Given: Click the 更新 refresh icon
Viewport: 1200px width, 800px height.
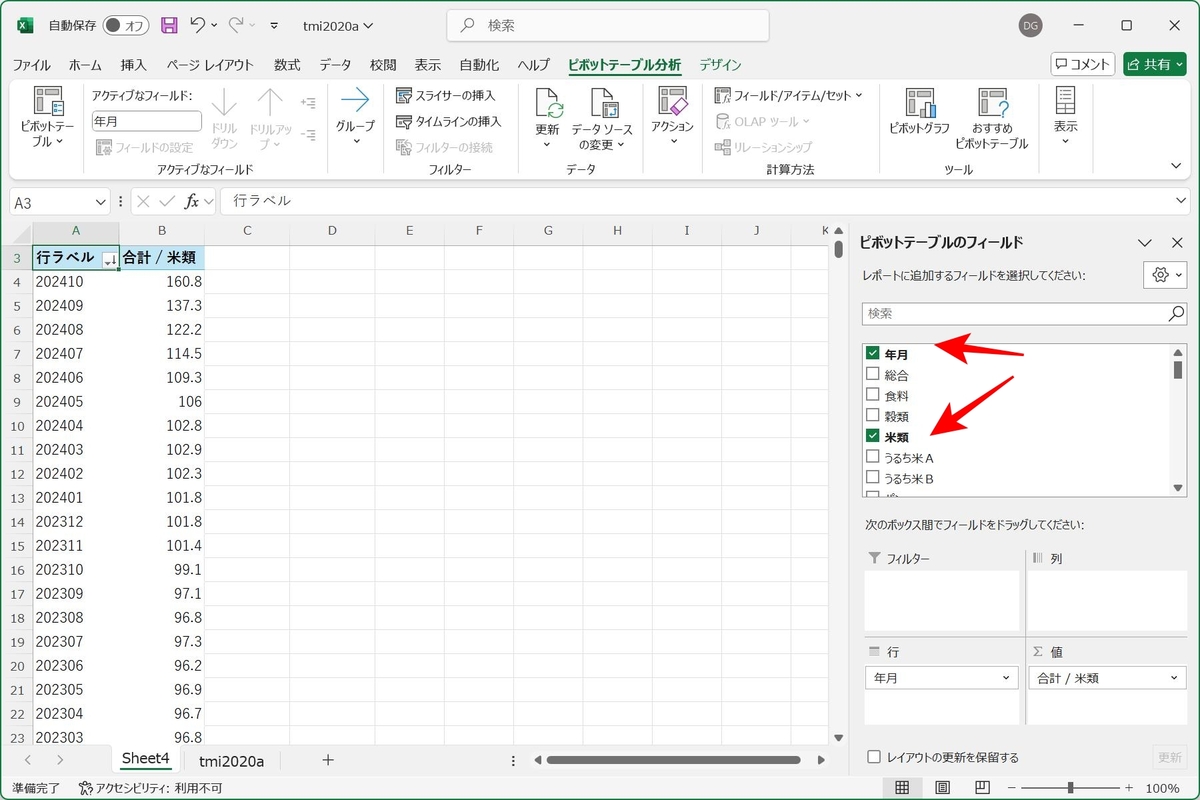Looking at the screenshot, I should 548,104.
